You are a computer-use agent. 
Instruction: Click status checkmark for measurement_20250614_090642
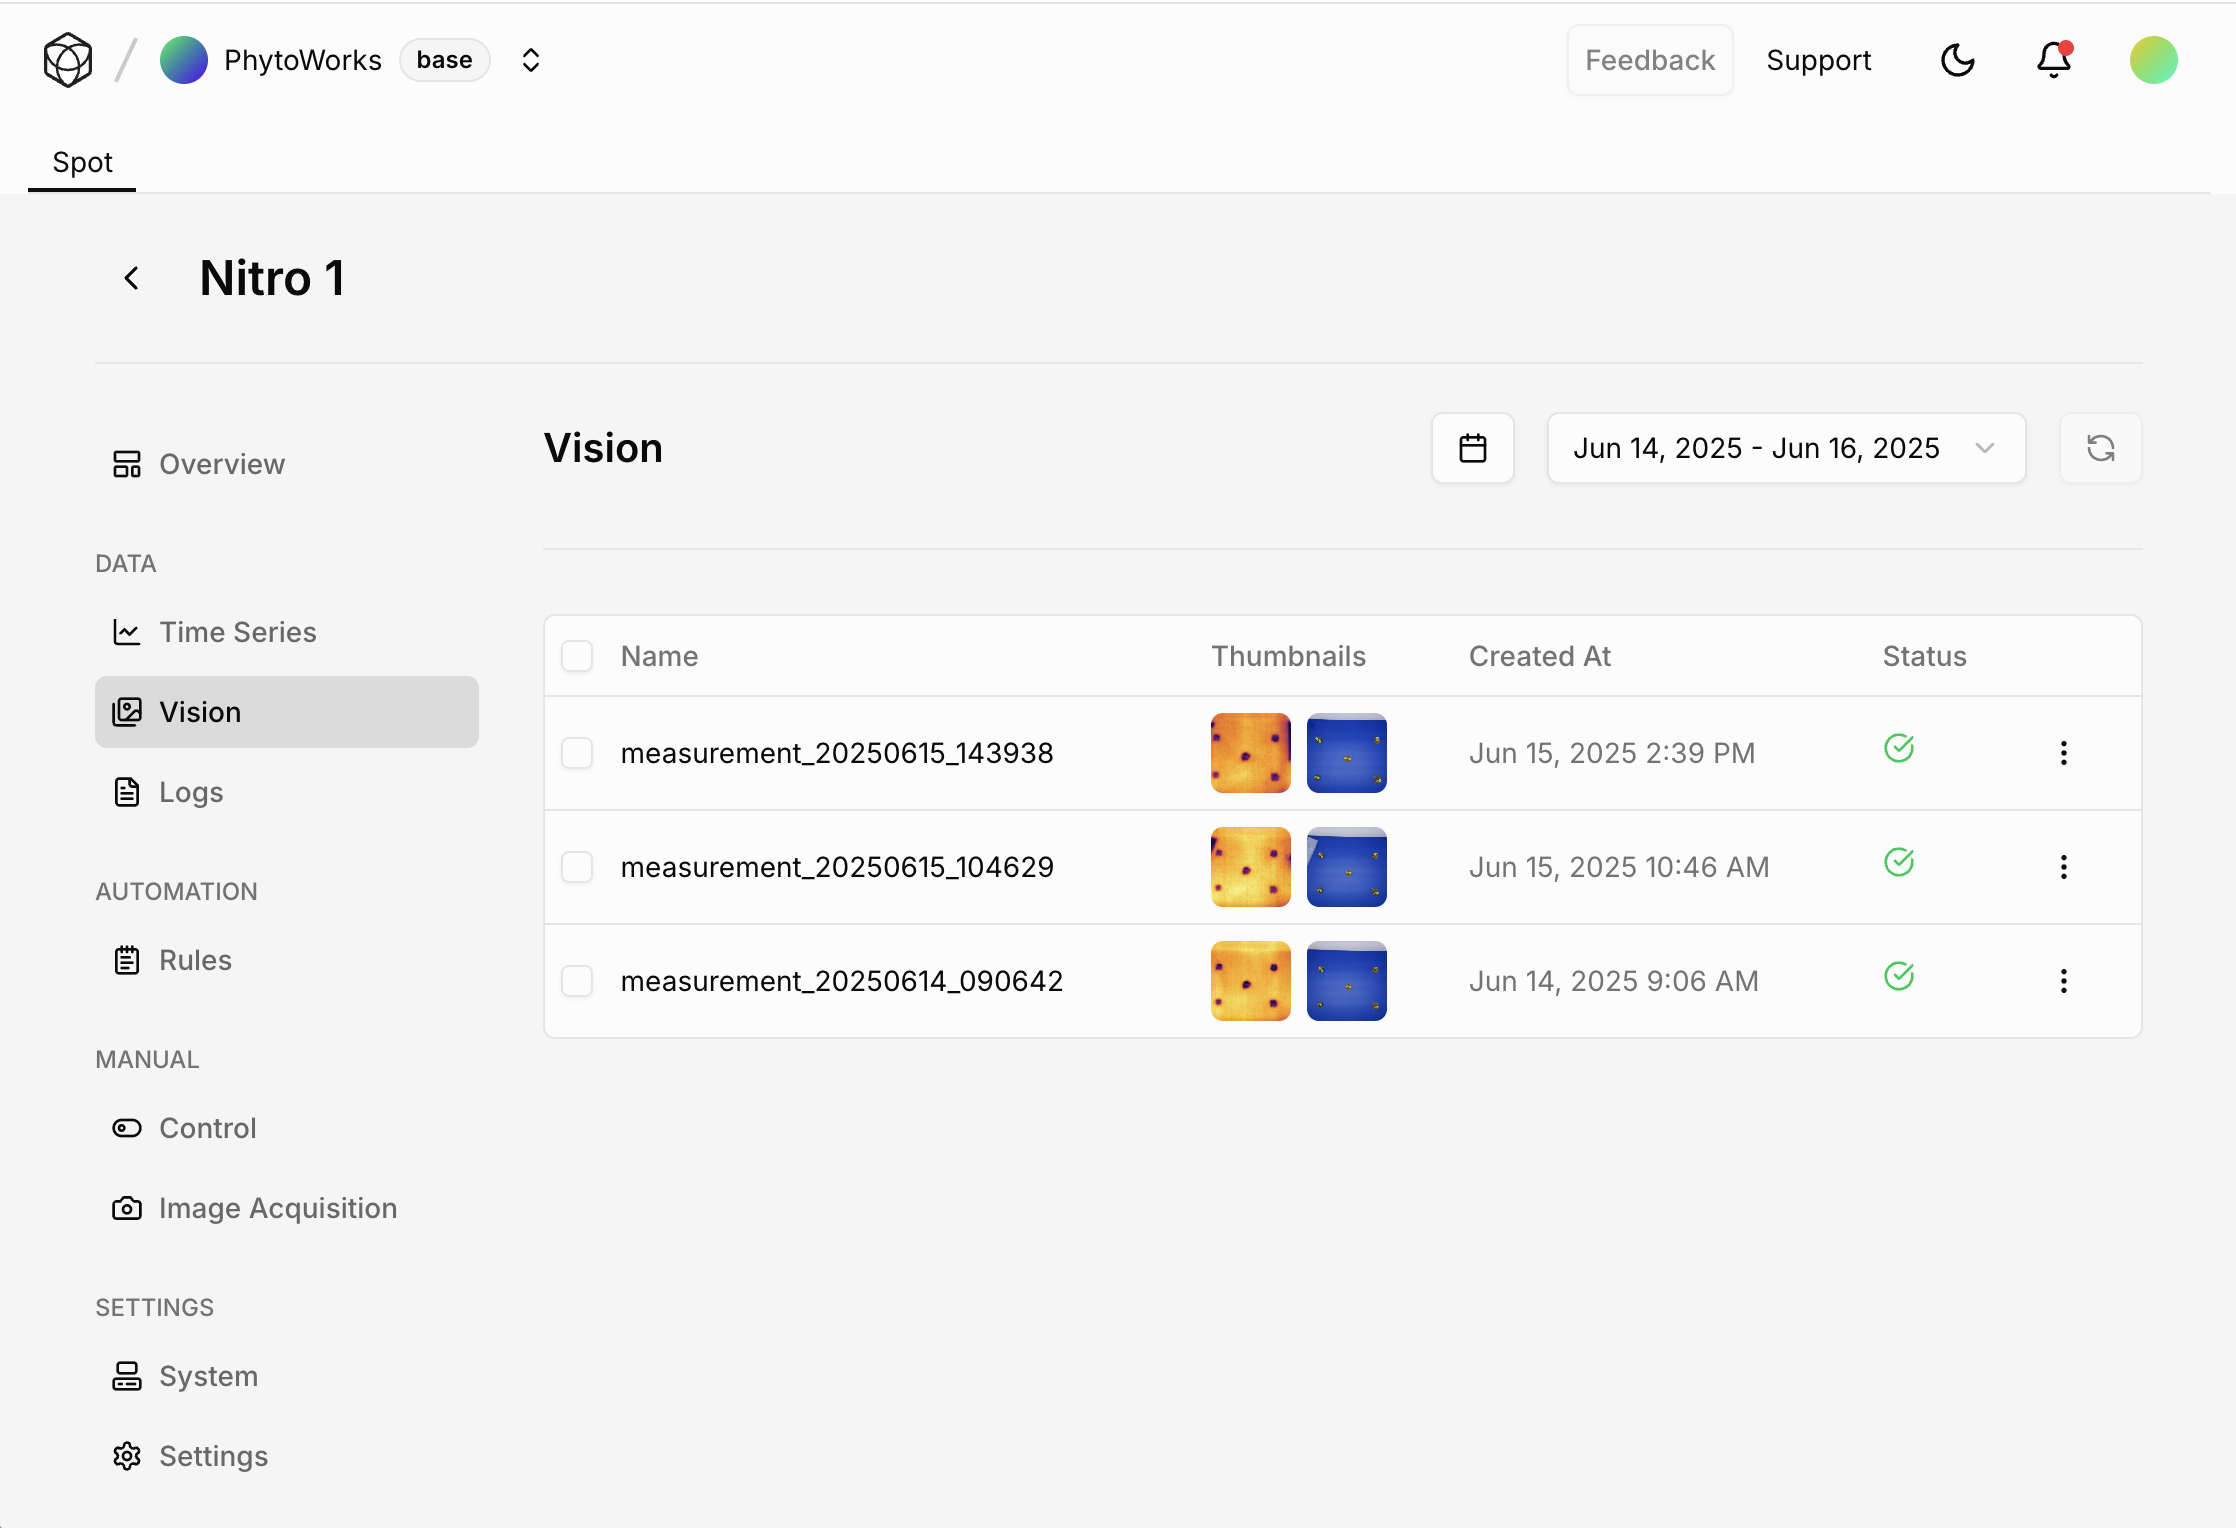coord(1899,976)
